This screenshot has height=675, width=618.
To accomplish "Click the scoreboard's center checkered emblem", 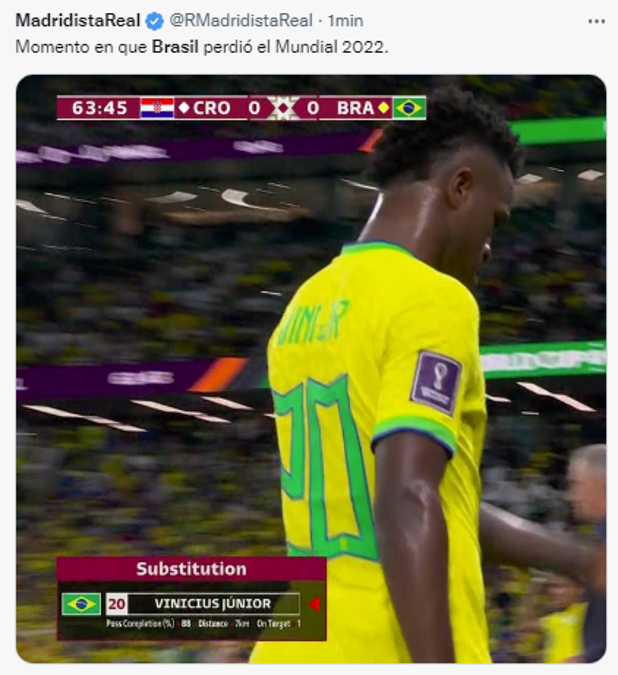I will pos(283,108).
